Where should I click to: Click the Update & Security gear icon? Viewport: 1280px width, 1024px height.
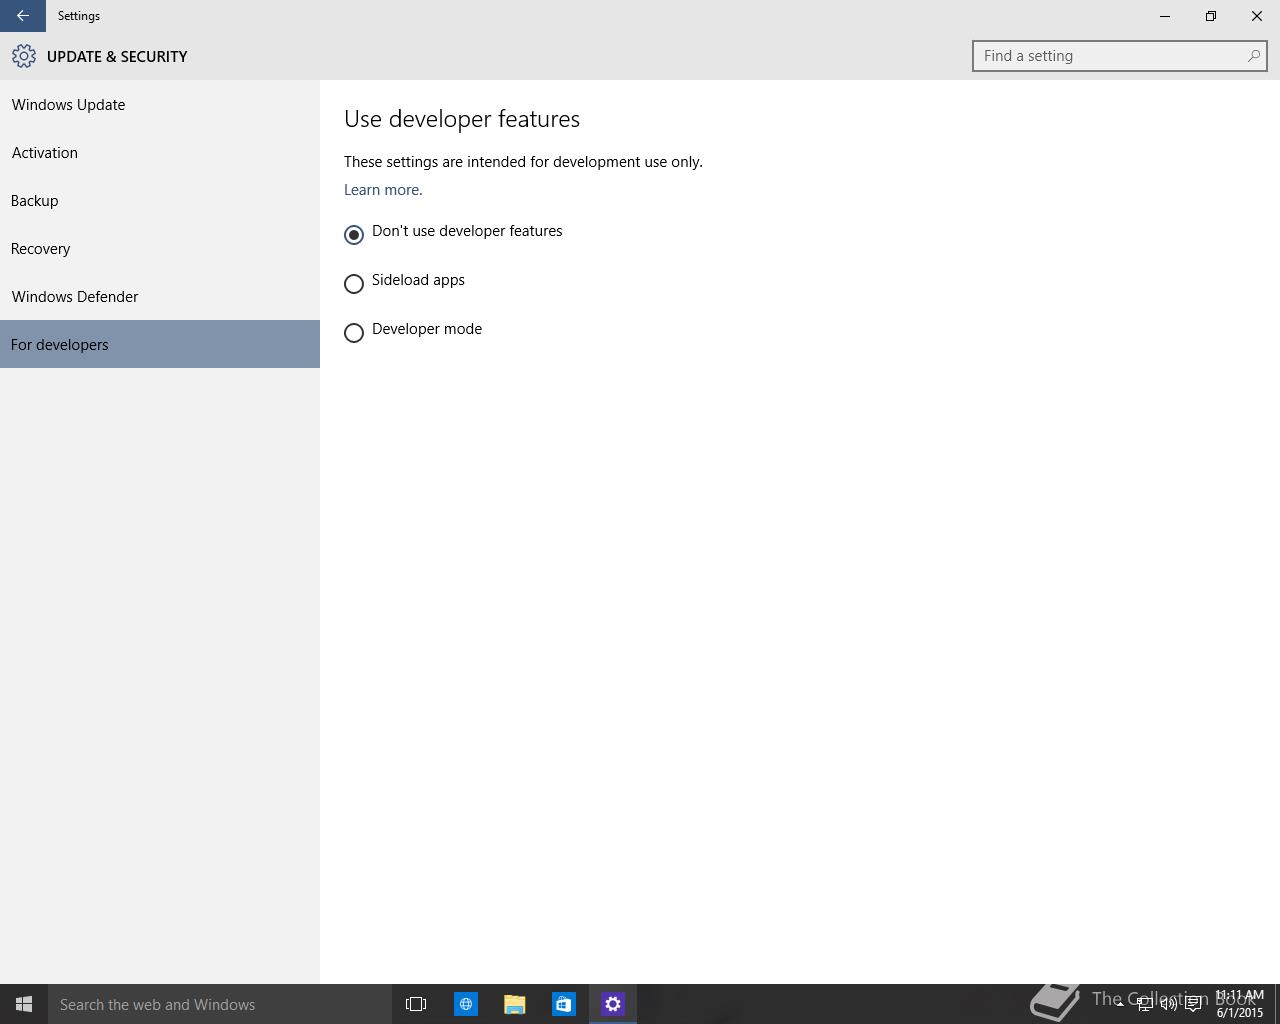coord(24,57)
